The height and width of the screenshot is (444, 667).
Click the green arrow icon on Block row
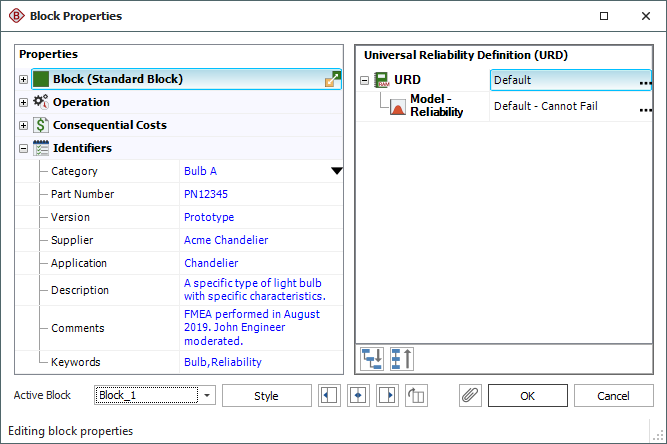333,79
